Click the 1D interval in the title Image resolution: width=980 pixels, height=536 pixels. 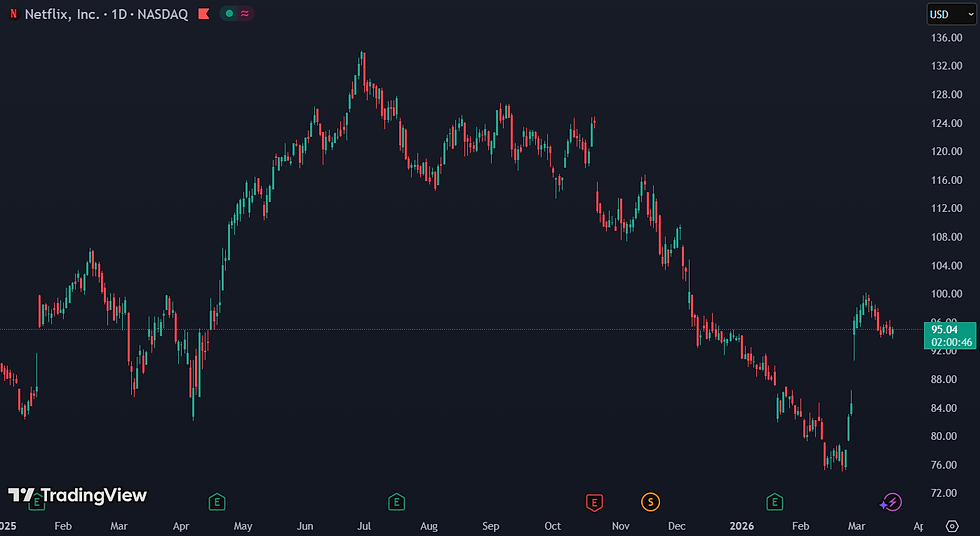point(119,14)
